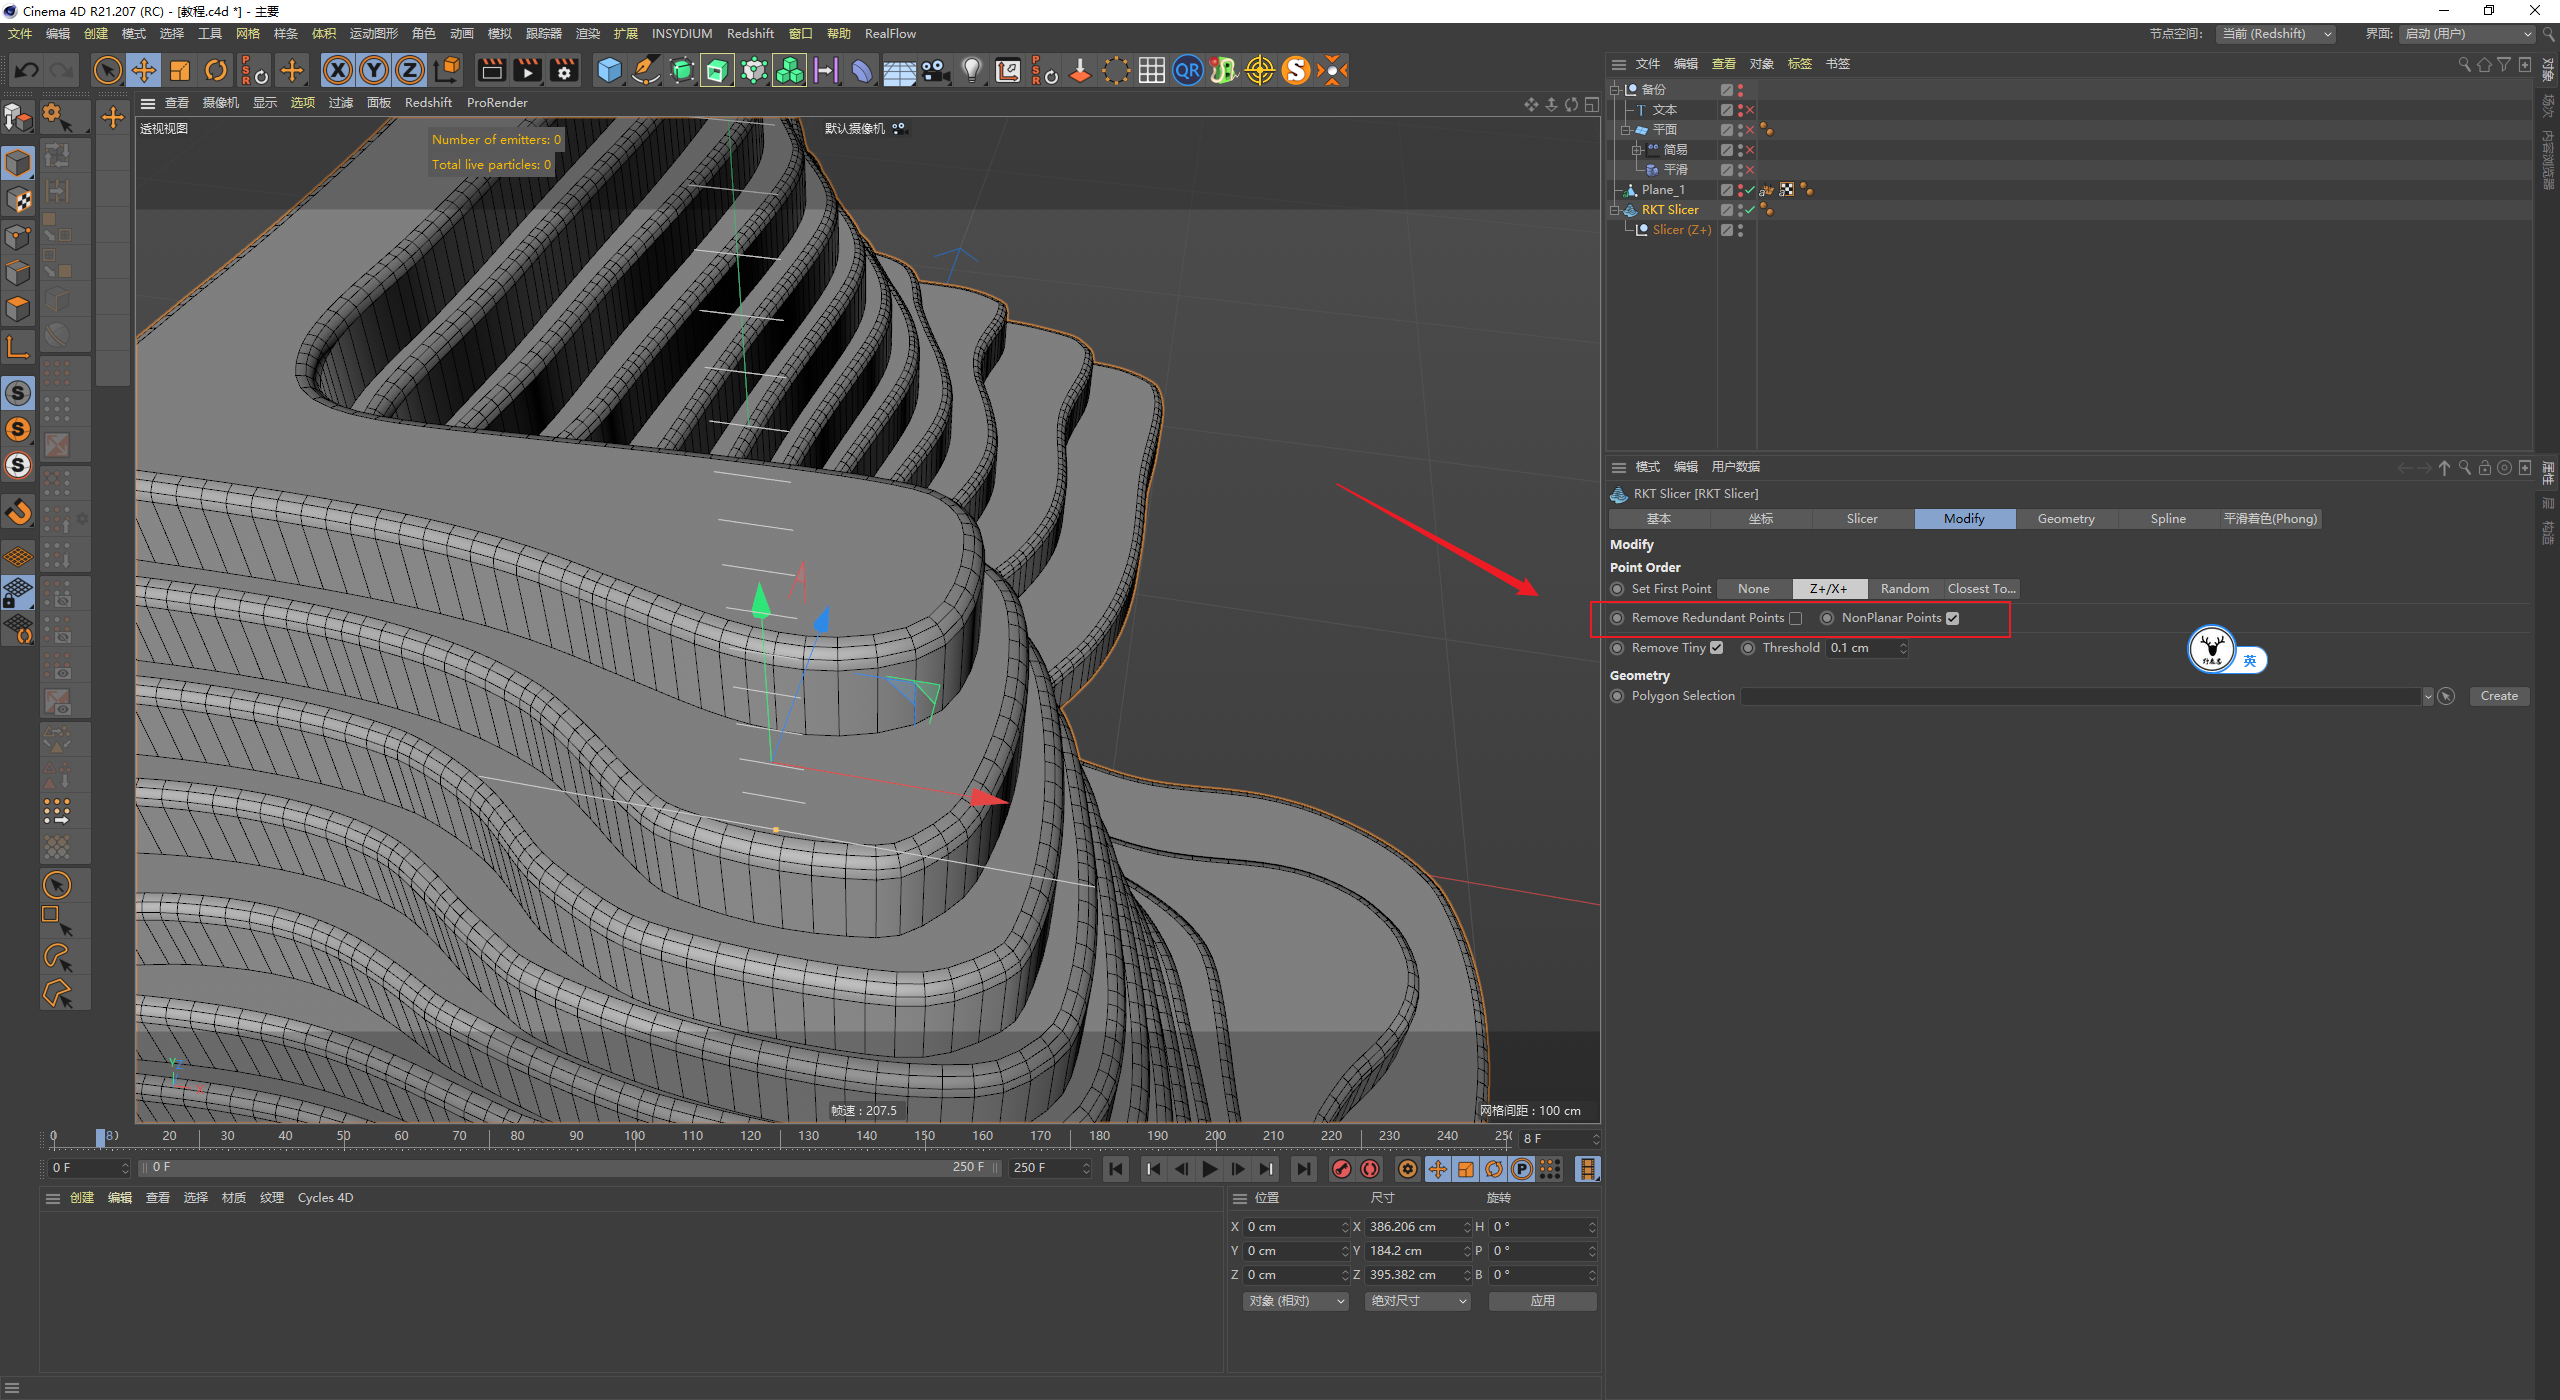Image resolution: width=2560 pixels, height=1400 pixels.
Task: Select the Move tool in toolbar
Action: 144,70
